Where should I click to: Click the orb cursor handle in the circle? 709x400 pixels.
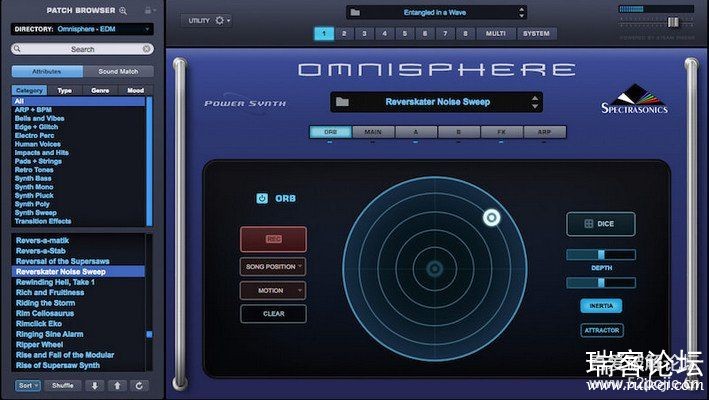492,218
